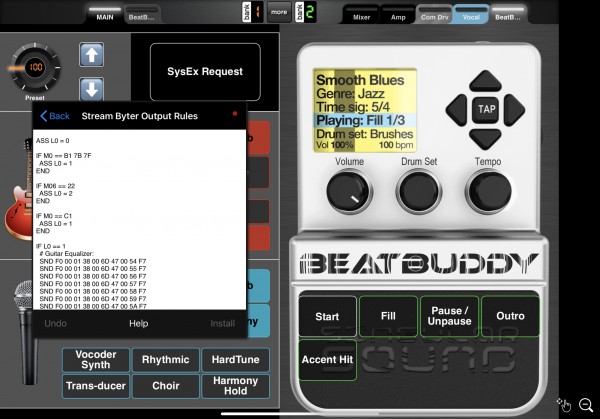Select the Vocoder Synth vocal effect
The image size is (600, 419).
coord(96,360)
